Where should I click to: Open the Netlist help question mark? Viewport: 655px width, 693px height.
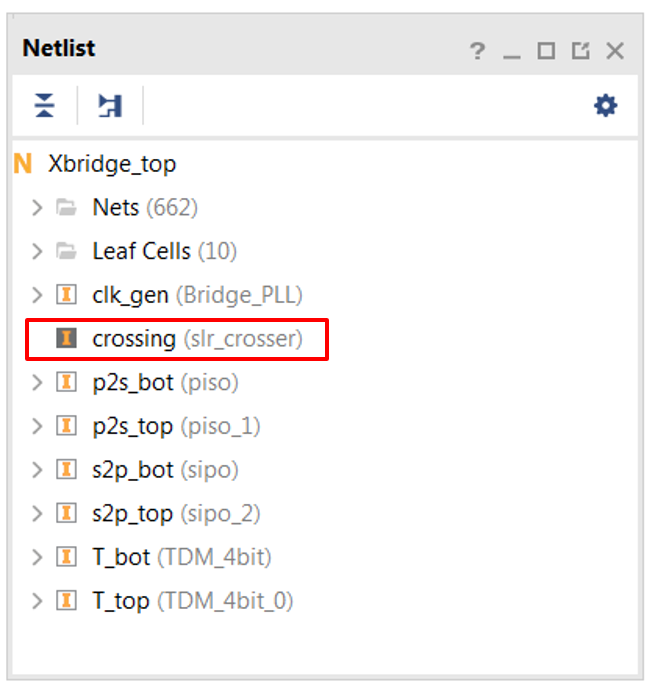[x=477, y=51]
